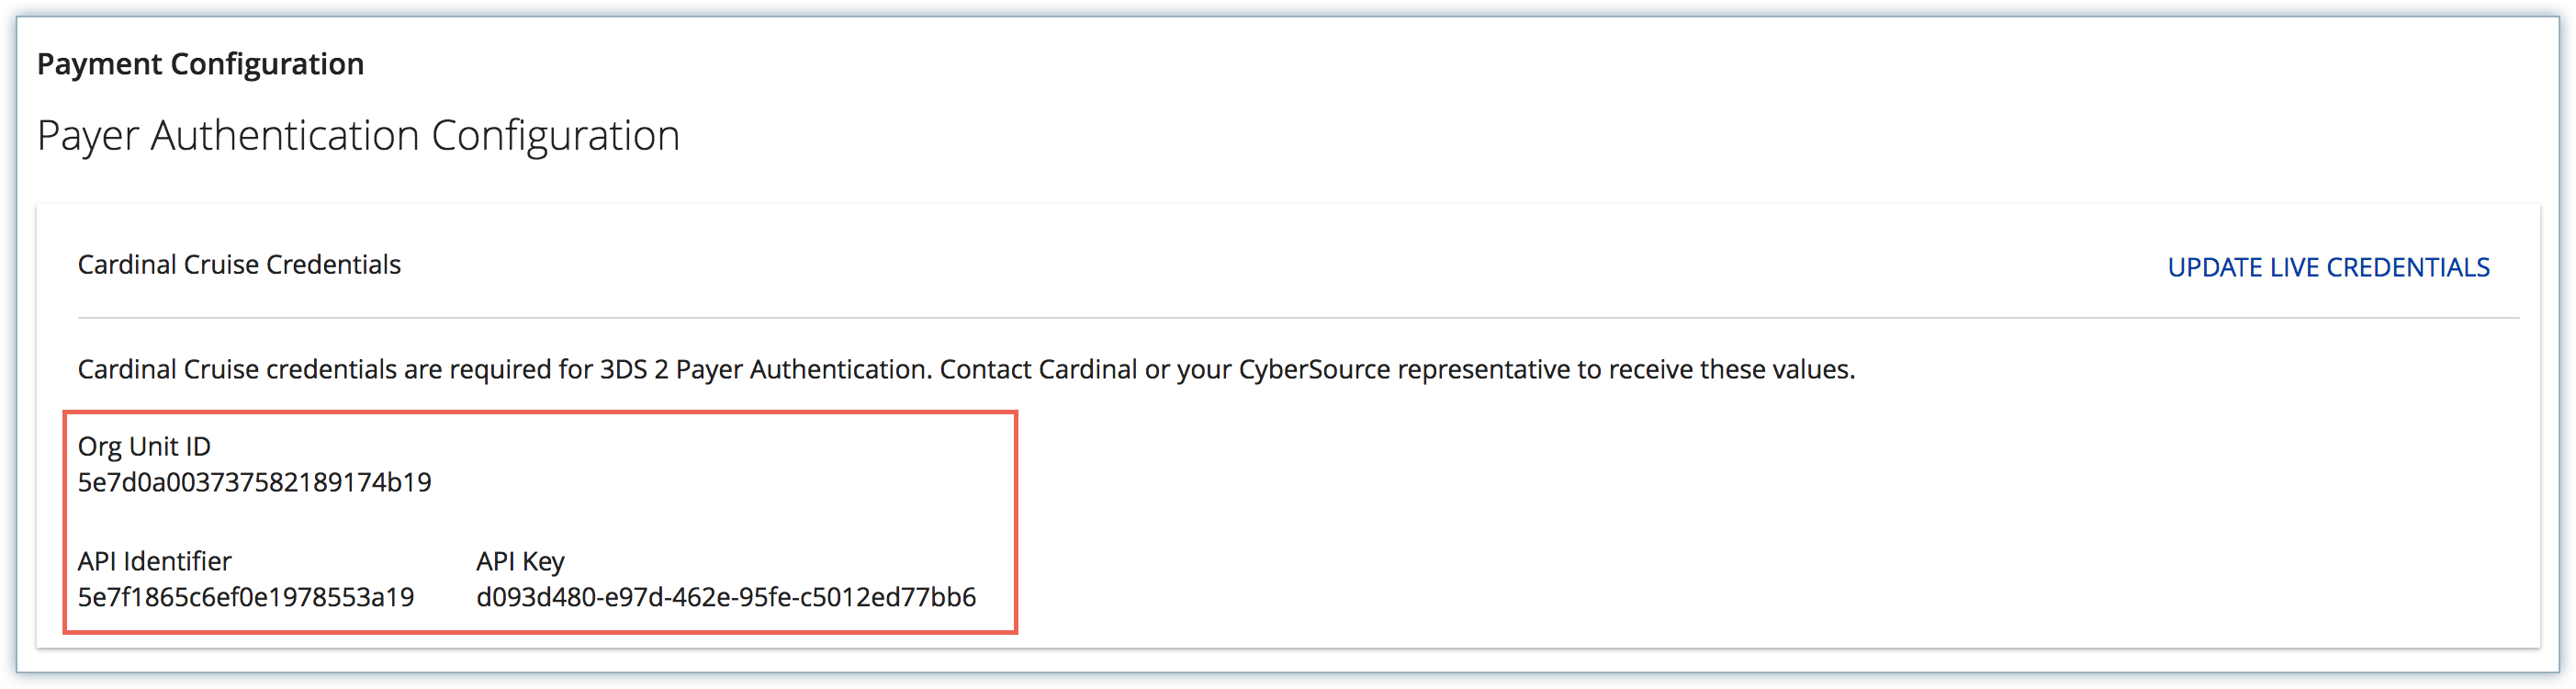Viewport: 2576px width, 689px height.
Task: Click the UPDATE LIVE CREDENTIALS link
Action: [x=2327, y=267]
